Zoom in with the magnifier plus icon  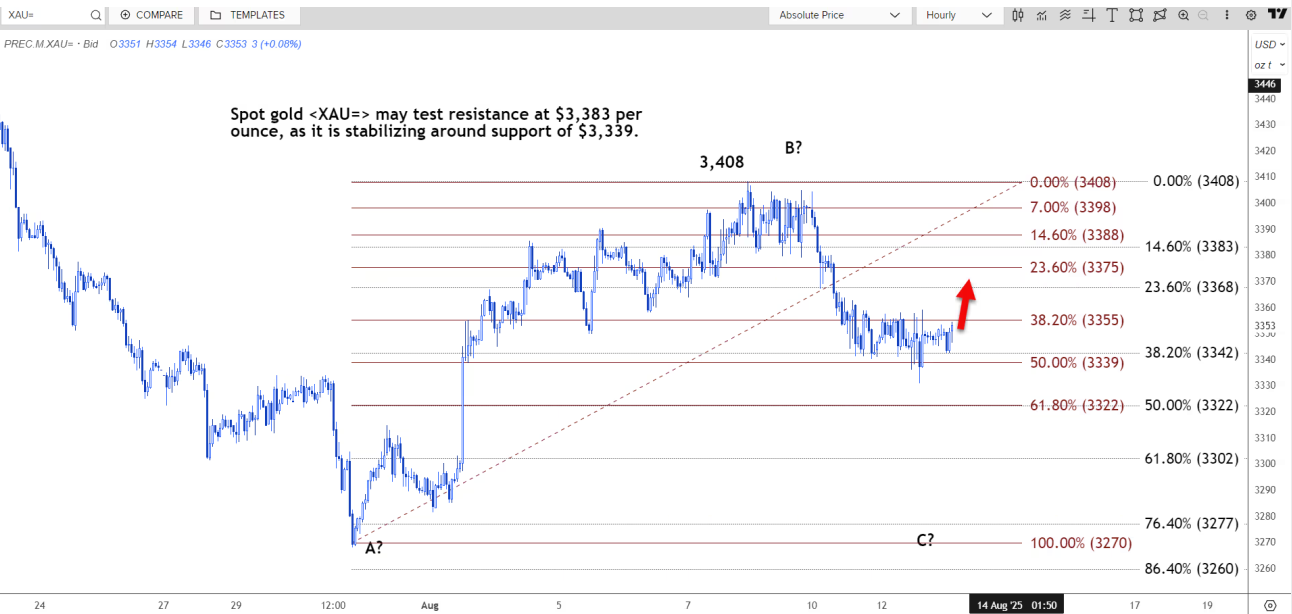[1184, 15]
